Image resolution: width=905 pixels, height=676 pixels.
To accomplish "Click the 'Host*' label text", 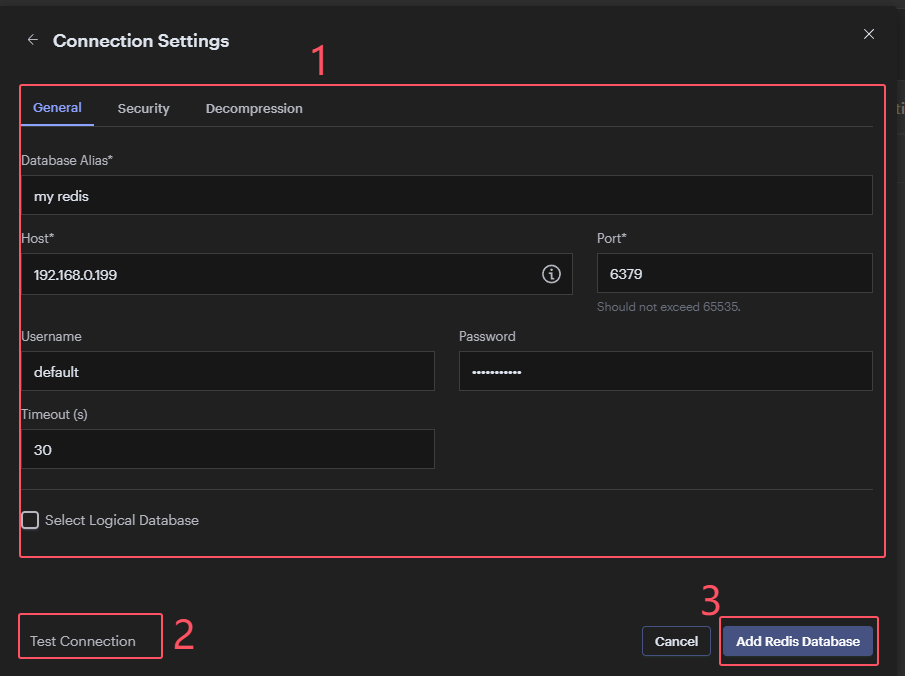I will [x=38, y=238].
